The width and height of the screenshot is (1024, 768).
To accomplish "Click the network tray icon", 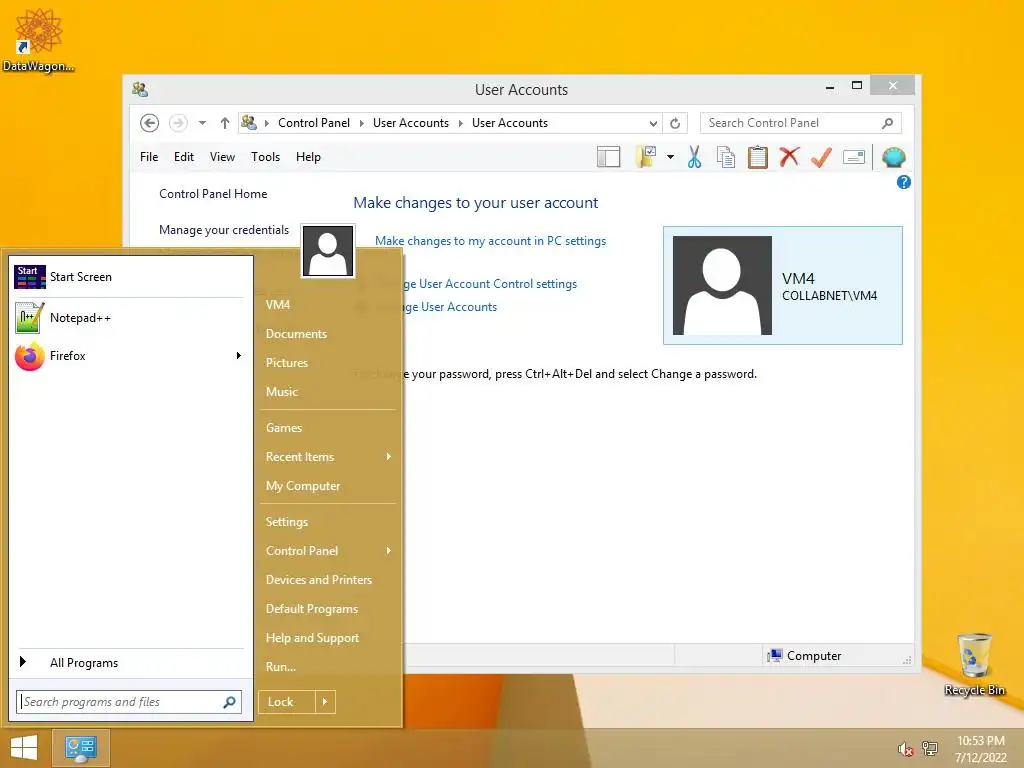I will point(929,749).
